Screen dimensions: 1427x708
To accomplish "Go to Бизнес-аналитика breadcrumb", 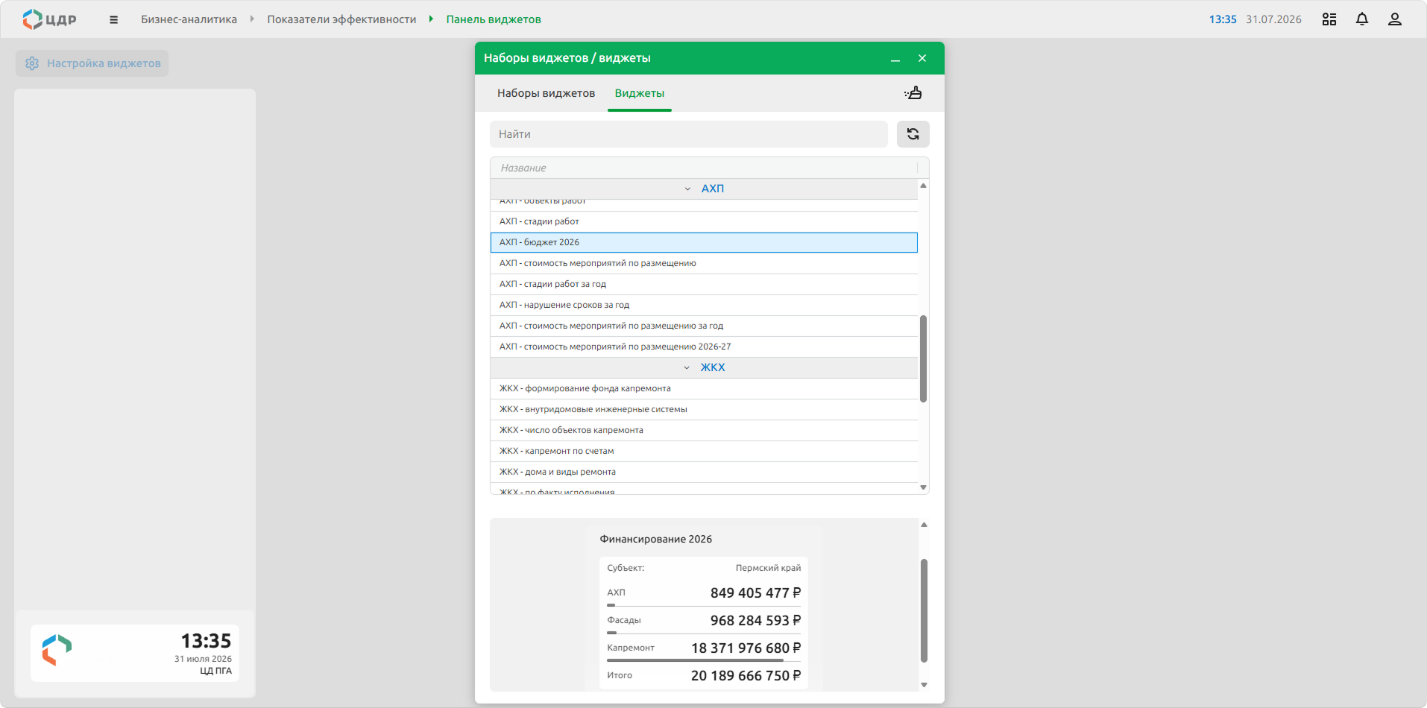I will 189,19.
